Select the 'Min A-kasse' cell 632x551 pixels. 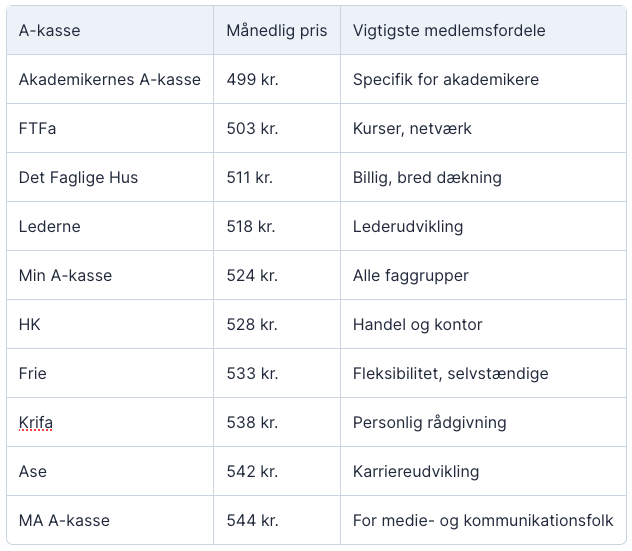point(65,275)
